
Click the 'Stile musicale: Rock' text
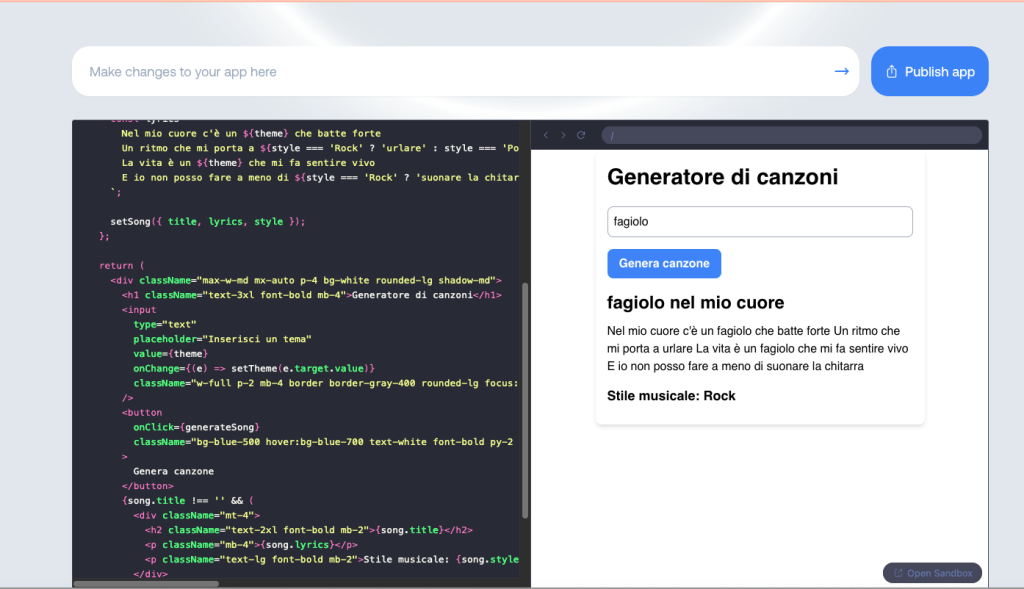671,396
